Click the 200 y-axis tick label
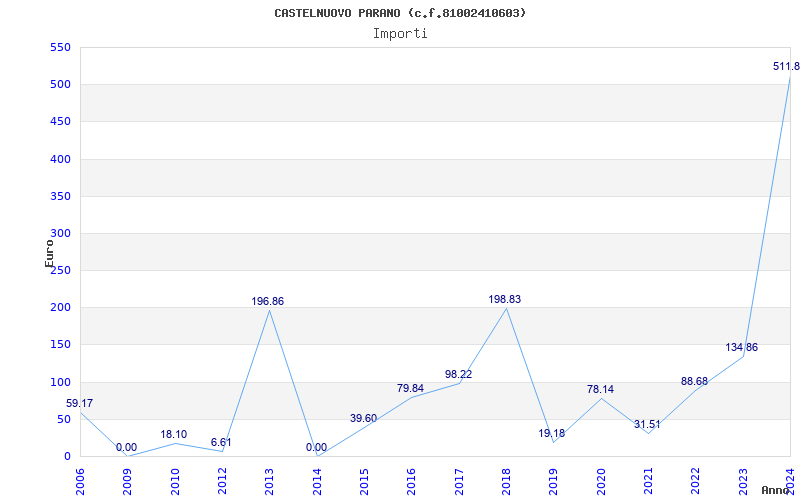 coord(60,308)
